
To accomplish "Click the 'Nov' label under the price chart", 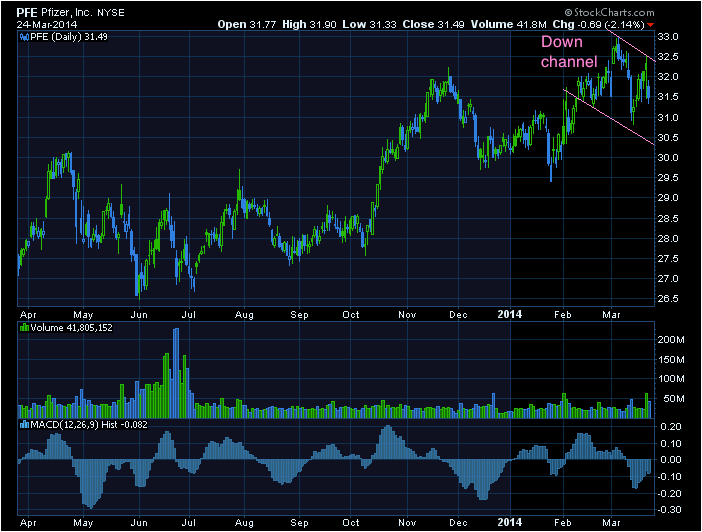I will click(407, 315).
